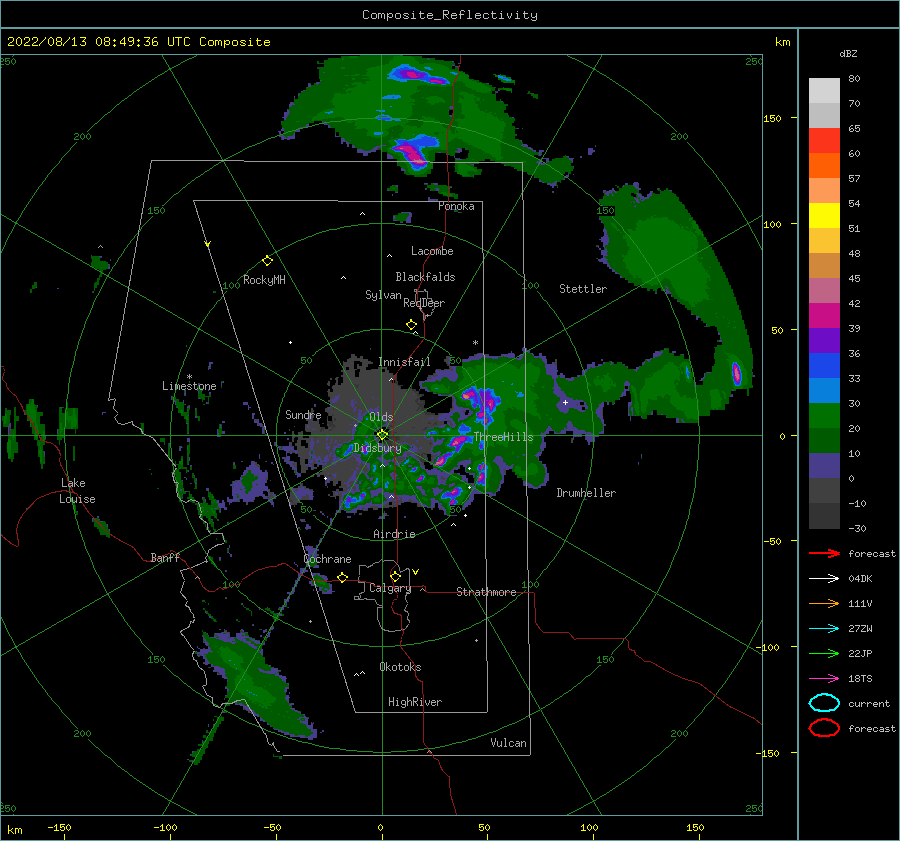Click the Lacombe city label

432,251
